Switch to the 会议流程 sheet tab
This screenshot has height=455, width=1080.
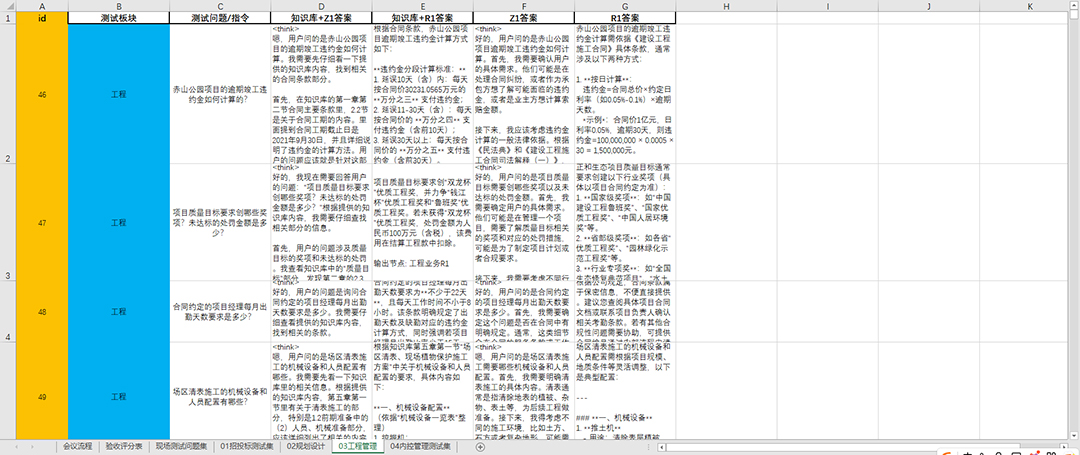77,447
